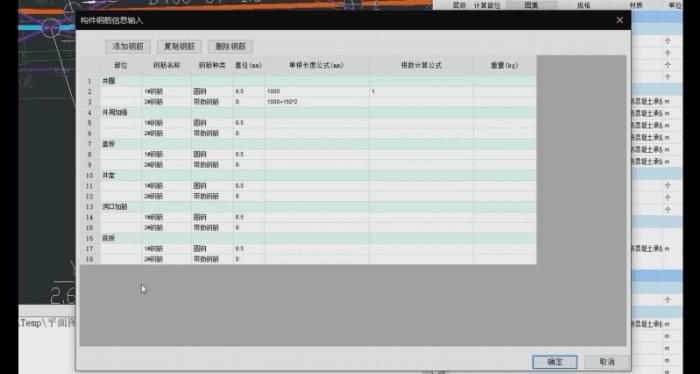Image resolution: width=700 pixels, height=374 pixels.
Task: Select the 直径(mm) column header
Action: pyautogui.click(x=249, y=66)
